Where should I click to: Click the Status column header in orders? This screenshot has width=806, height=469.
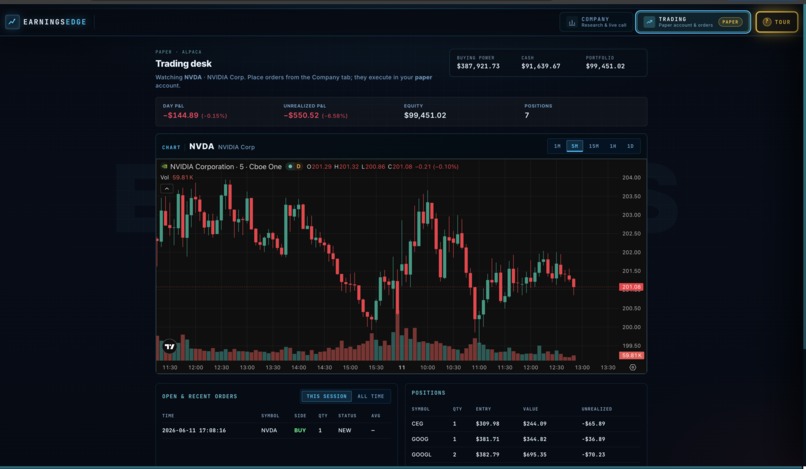(347, 416)
